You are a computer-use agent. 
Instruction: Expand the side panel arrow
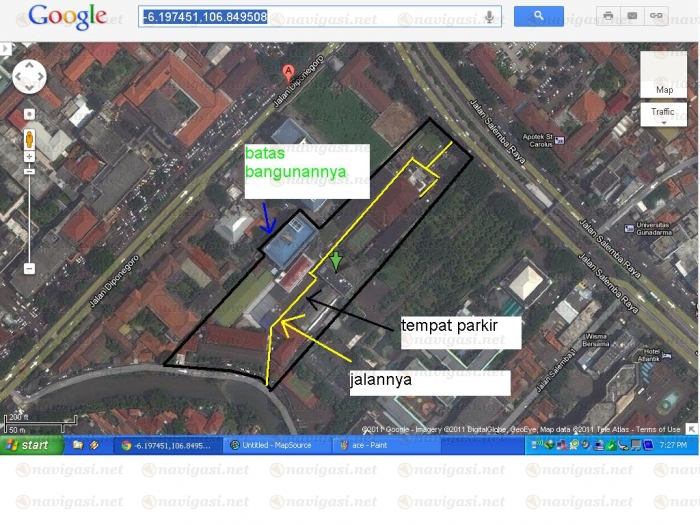5,48
